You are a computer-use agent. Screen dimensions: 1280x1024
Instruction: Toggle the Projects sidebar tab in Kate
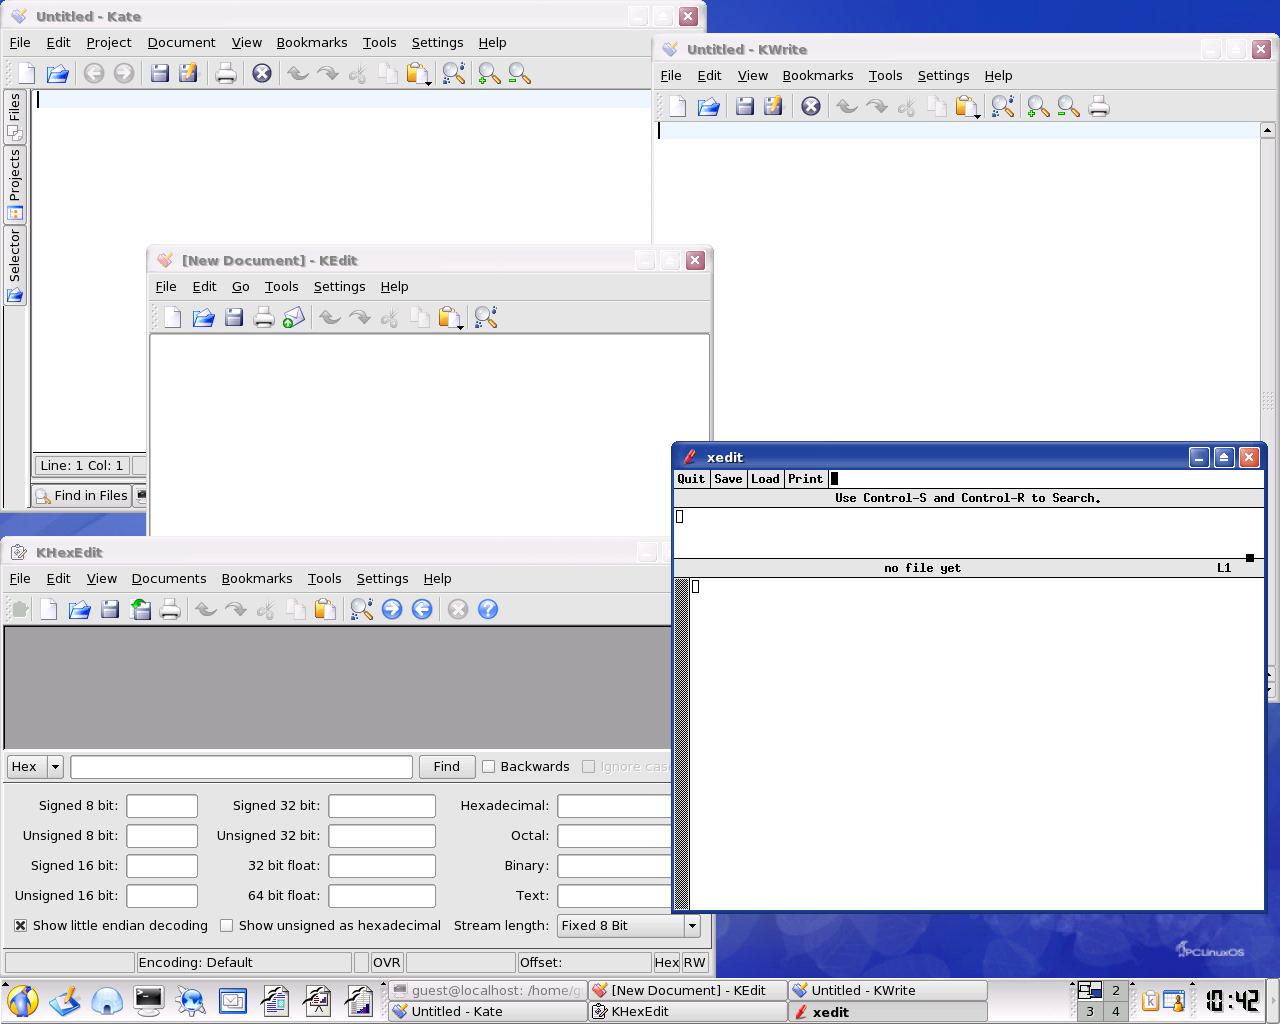click(15, 184)
